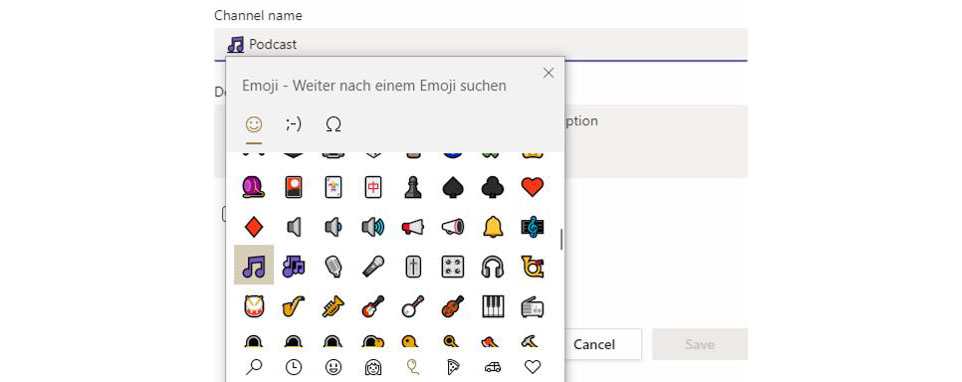Pick the red diamond suit emoji
962x382 pixels.
(253, 227)
